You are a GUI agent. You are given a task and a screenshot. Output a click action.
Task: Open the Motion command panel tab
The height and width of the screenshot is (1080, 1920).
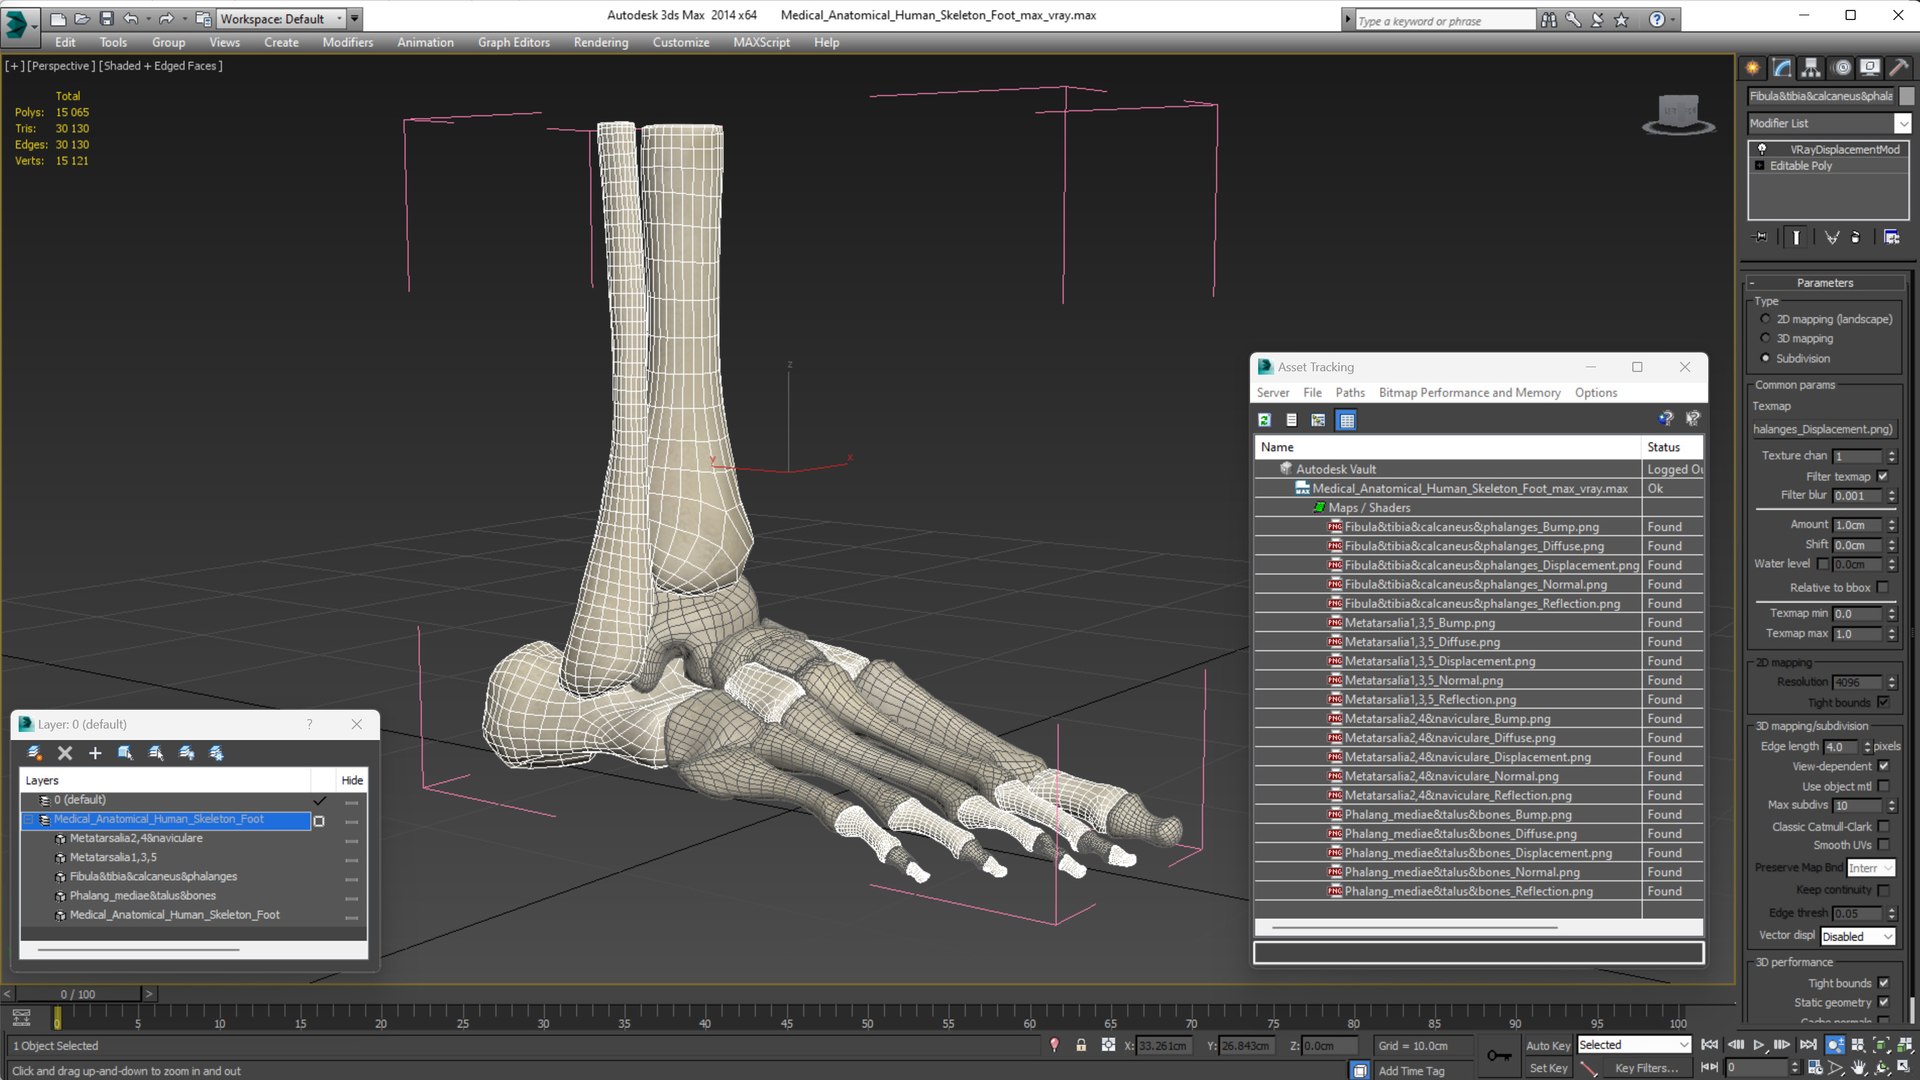pyautogui.click(x=1842, y=68)
